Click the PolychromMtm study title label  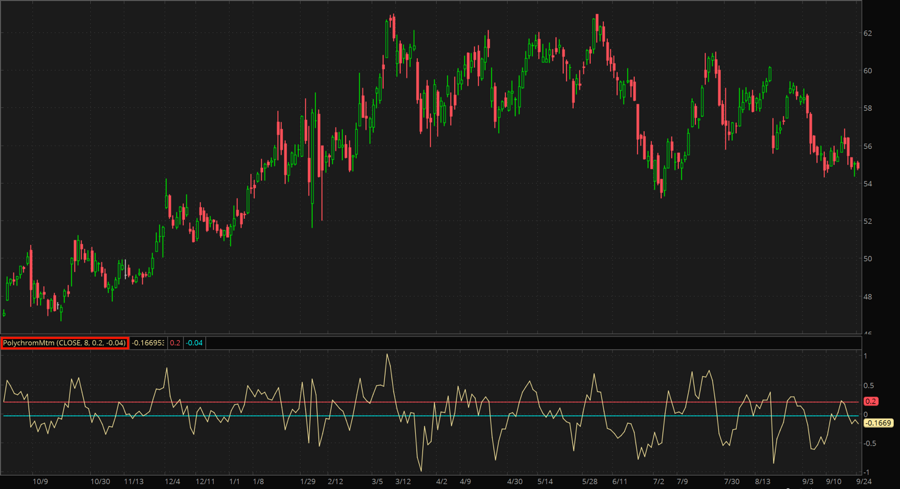click(x=65, y=343)
